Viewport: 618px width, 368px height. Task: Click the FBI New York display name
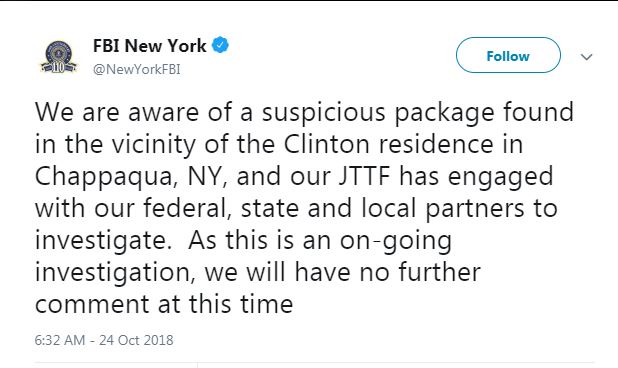click(x=149, y=46)
